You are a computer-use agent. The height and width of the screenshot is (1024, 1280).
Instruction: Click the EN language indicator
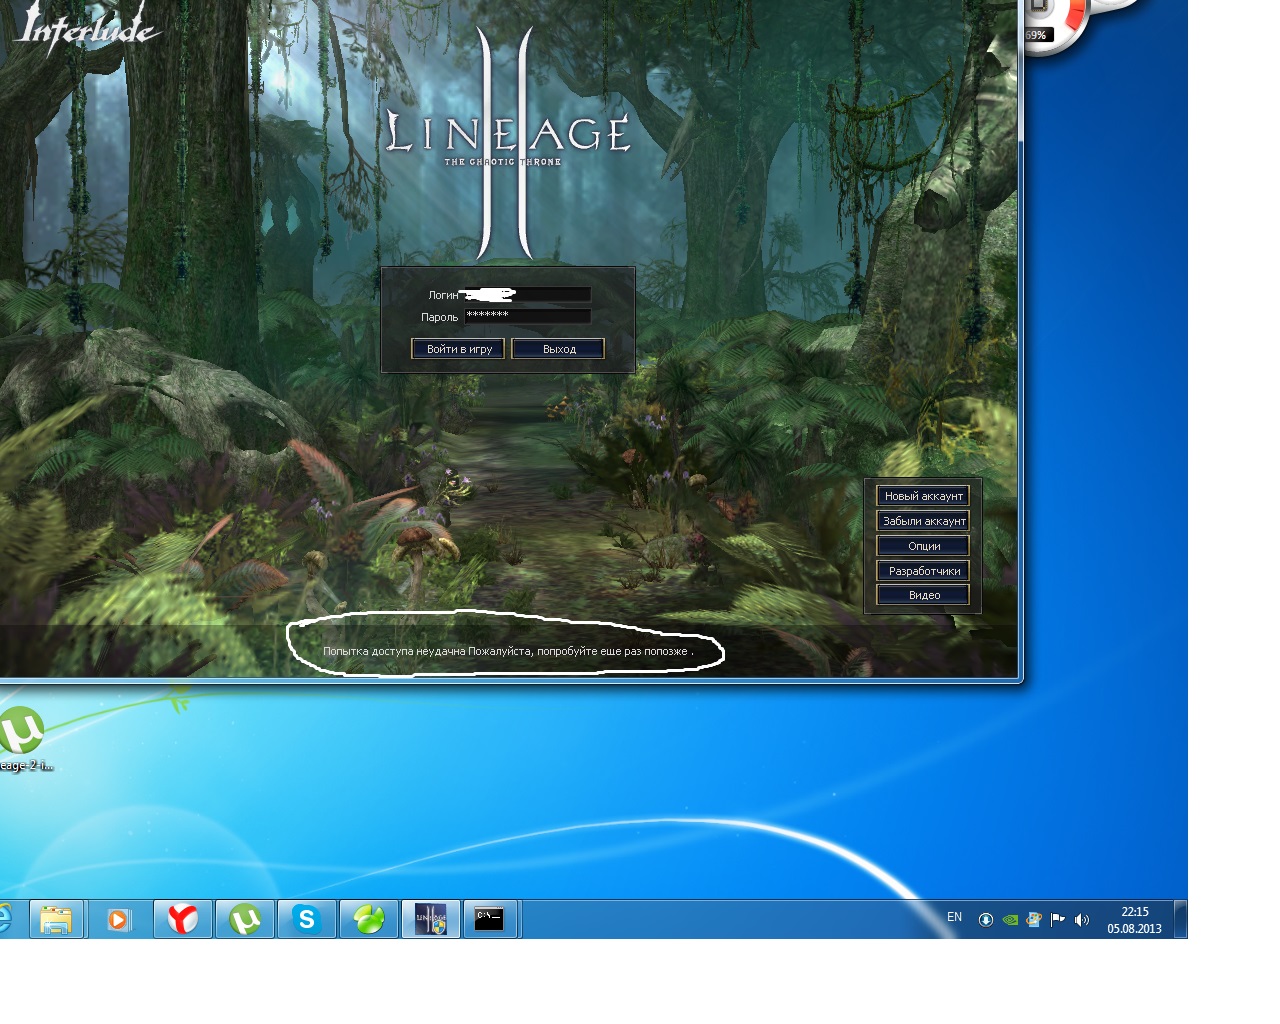(x=954, y=917)
